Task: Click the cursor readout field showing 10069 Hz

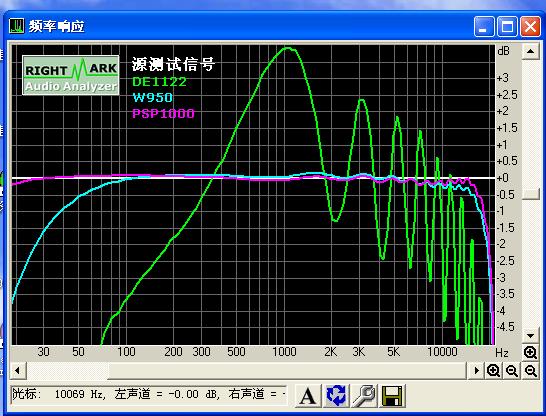Action: click(149, 395)
